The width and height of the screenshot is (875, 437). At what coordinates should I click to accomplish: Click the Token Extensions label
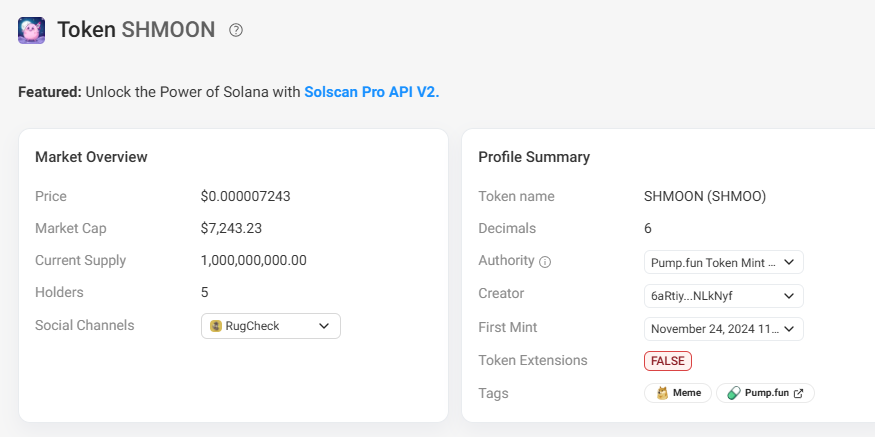click(533, 361)
